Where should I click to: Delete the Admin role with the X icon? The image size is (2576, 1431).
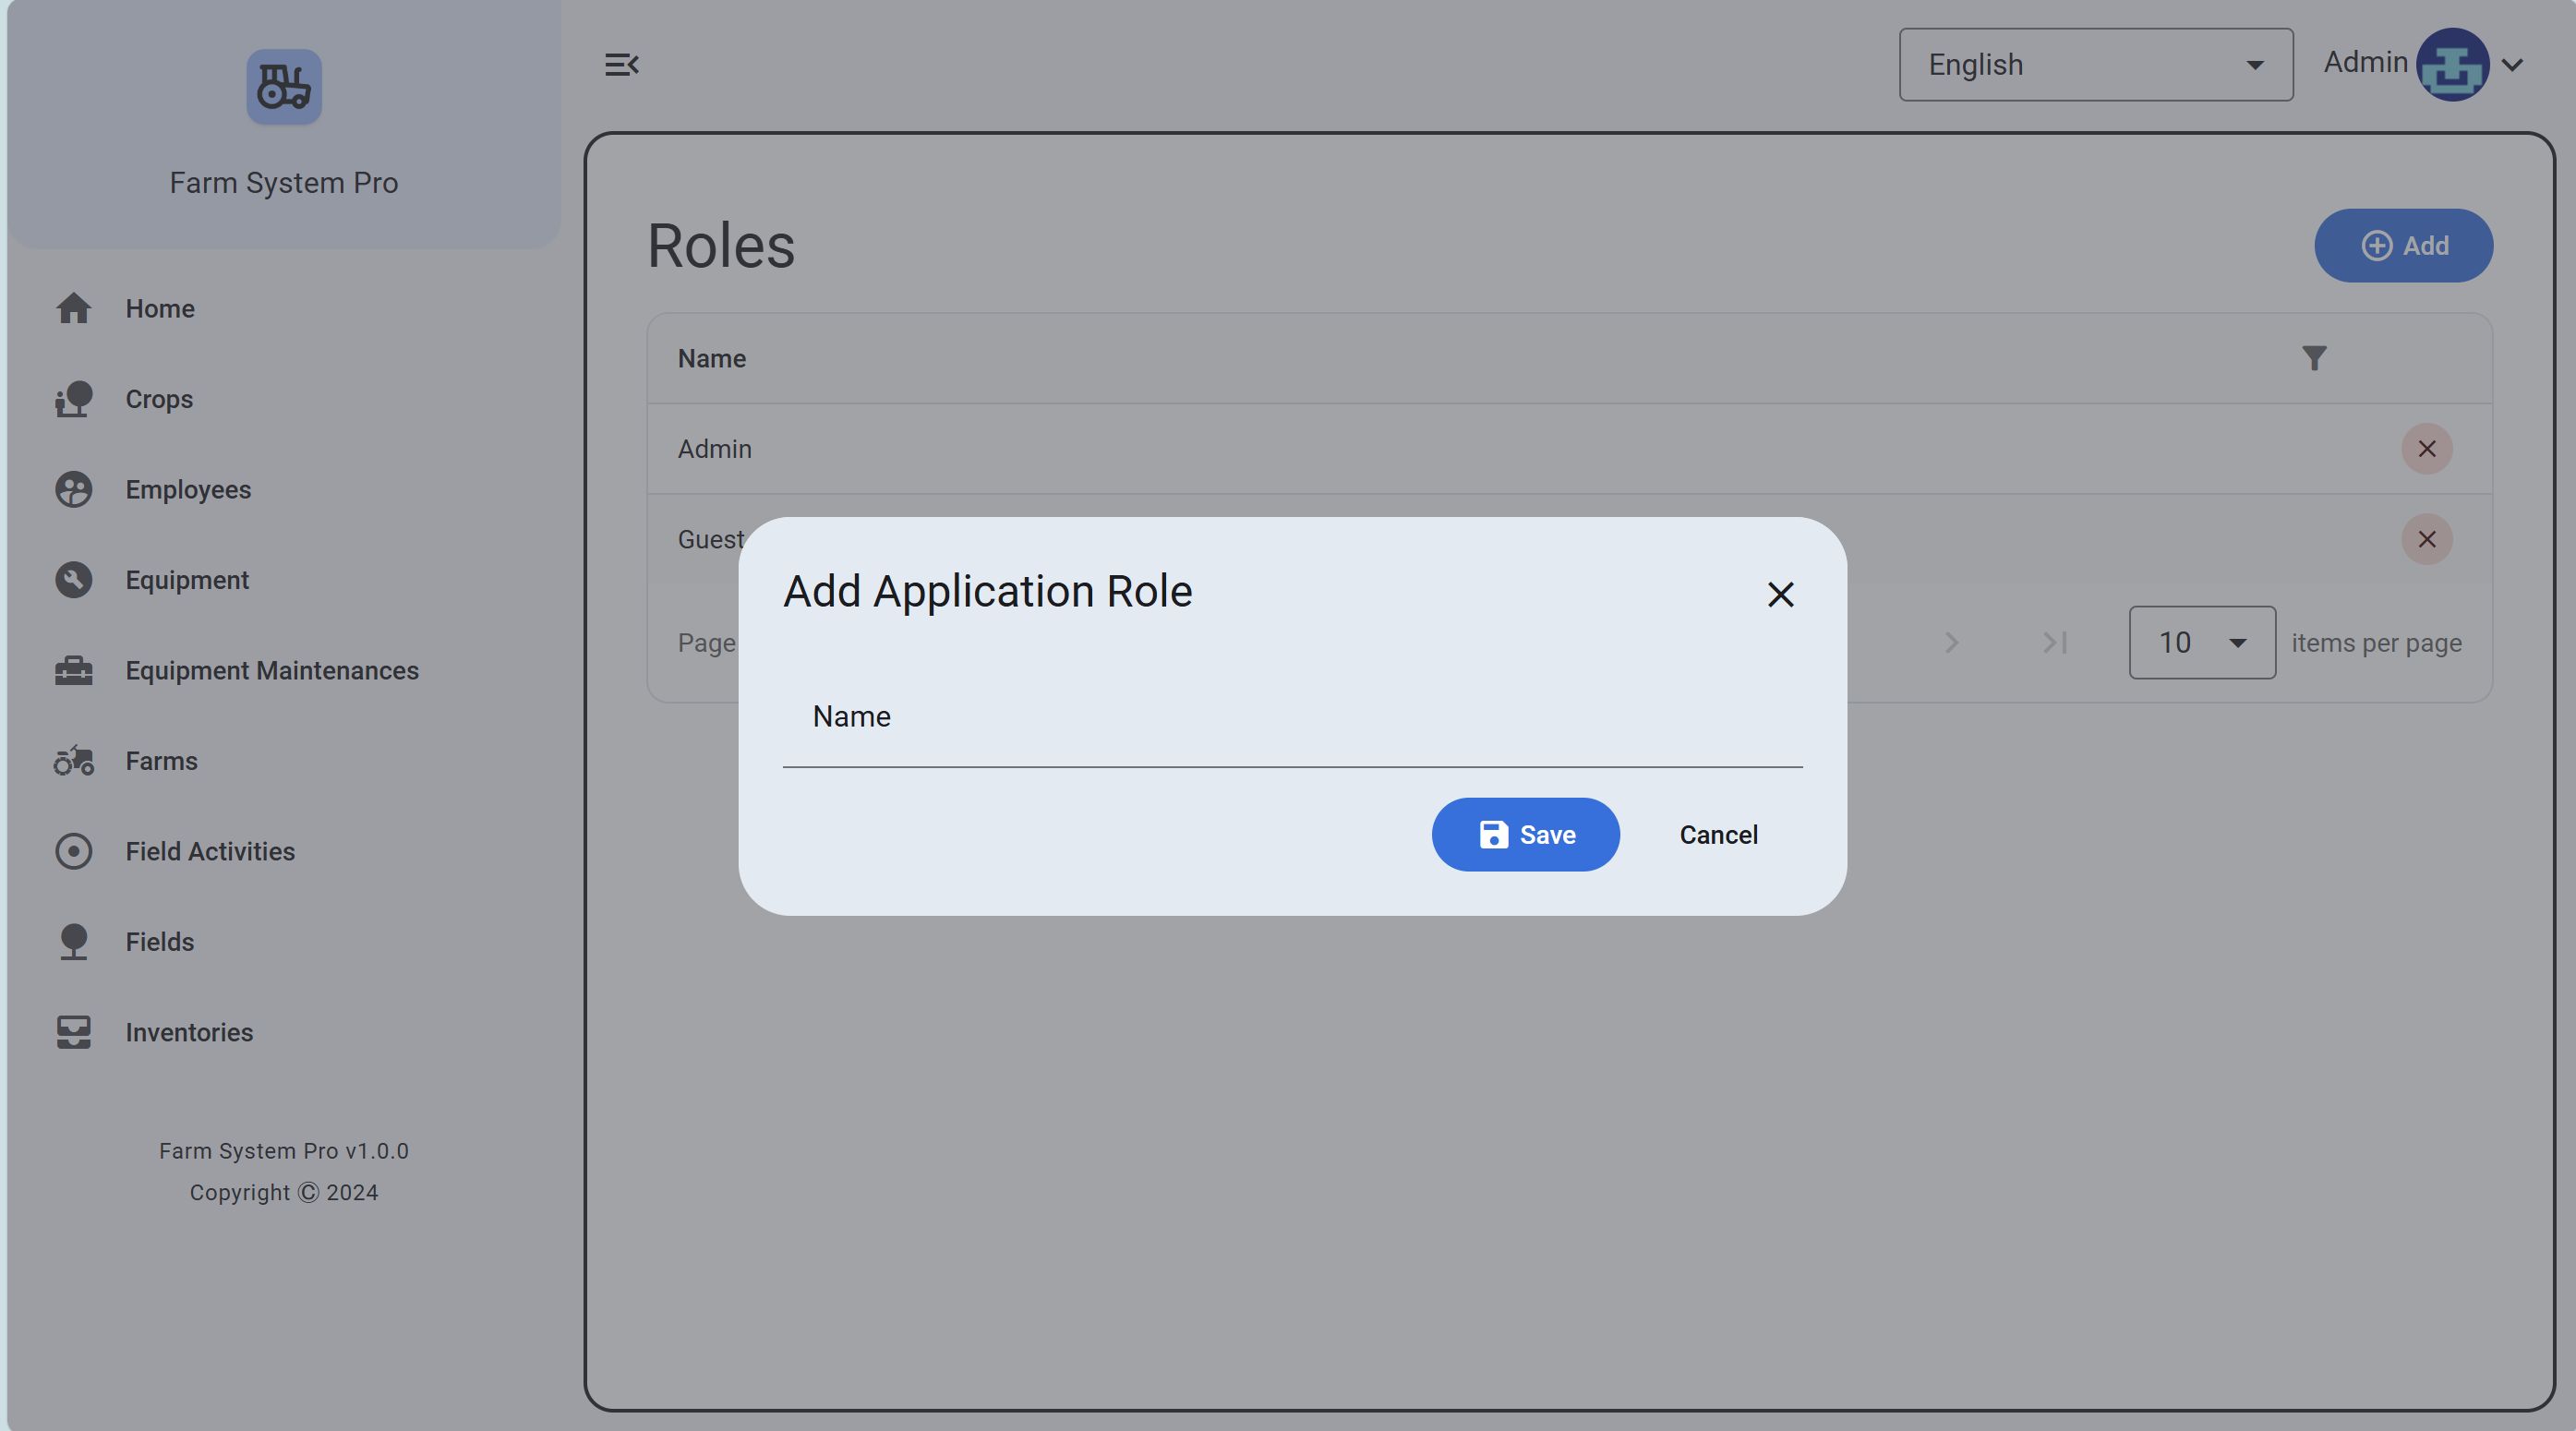tap(2426, 449)
